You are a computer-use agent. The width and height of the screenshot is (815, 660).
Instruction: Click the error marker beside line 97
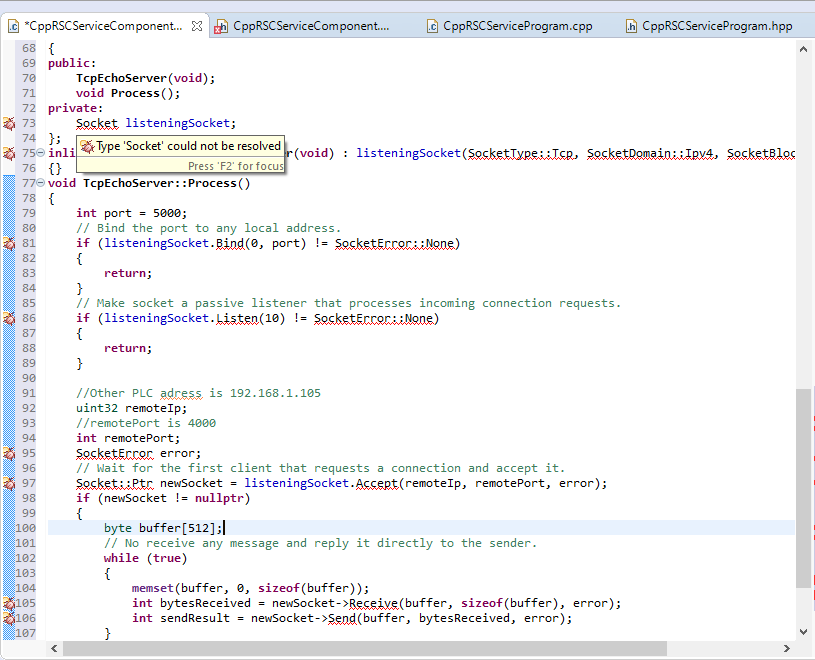[x=9, y=483]
